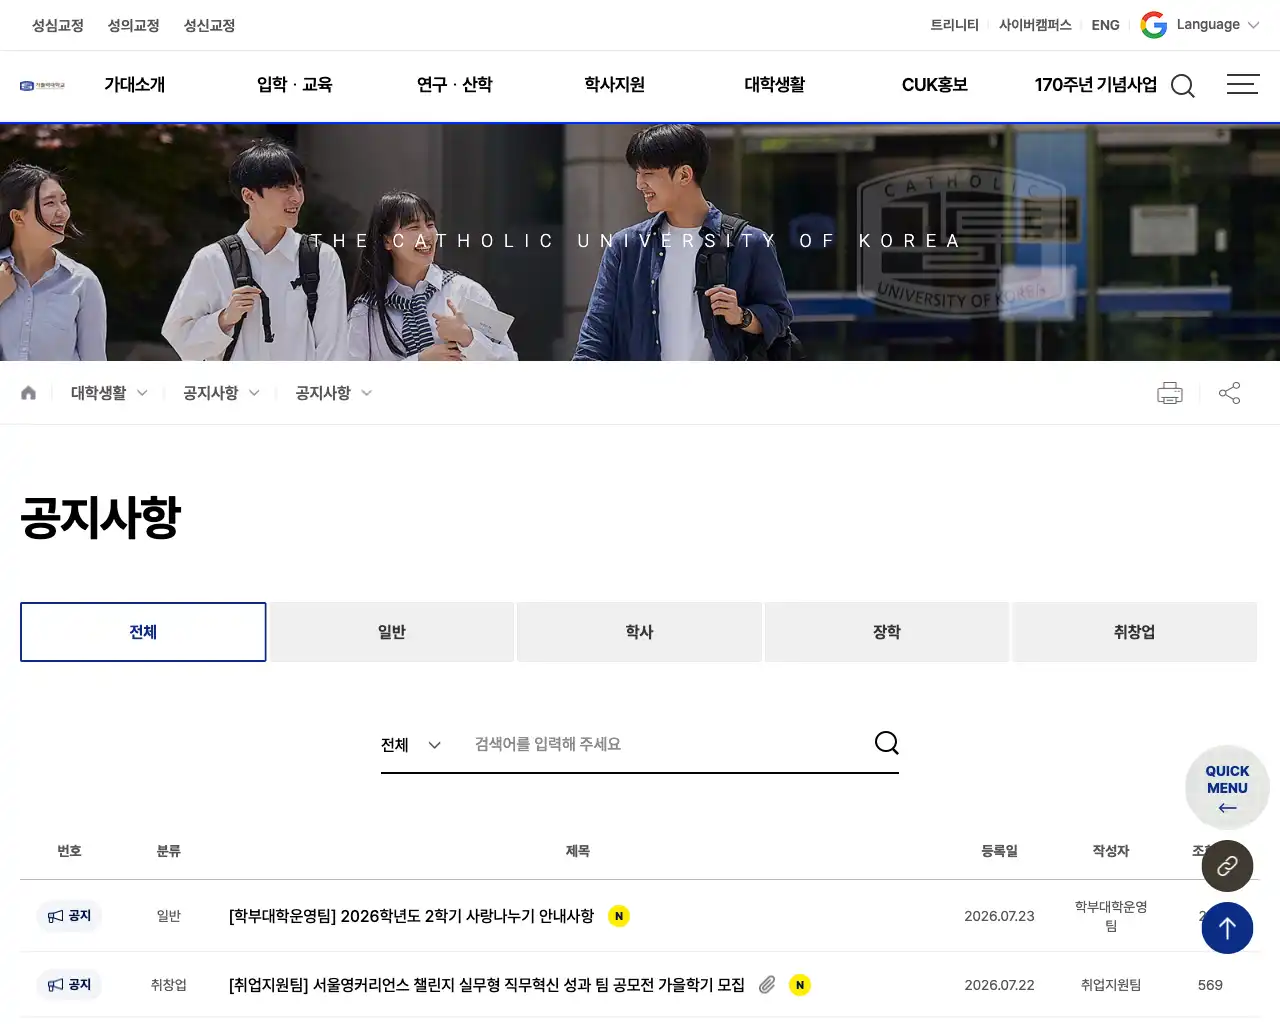Click the scroll-to-top arrow button
1280x1024 pixels.
pyautogui.click(x=1227, y=928)
